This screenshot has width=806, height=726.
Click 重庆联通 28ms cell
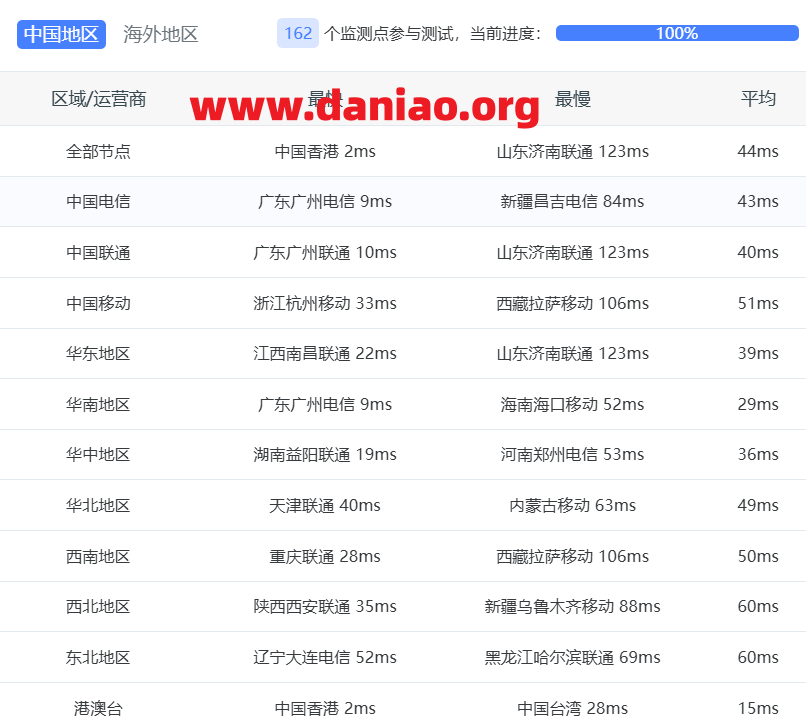pos(325,556)
